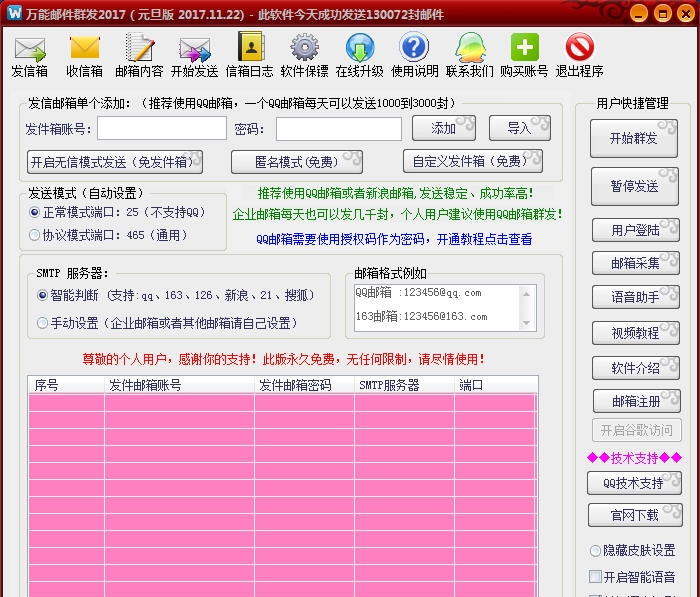Screen dimensions: 700x597
Task: Click the 添加 button
Action: tap(444, 128)
